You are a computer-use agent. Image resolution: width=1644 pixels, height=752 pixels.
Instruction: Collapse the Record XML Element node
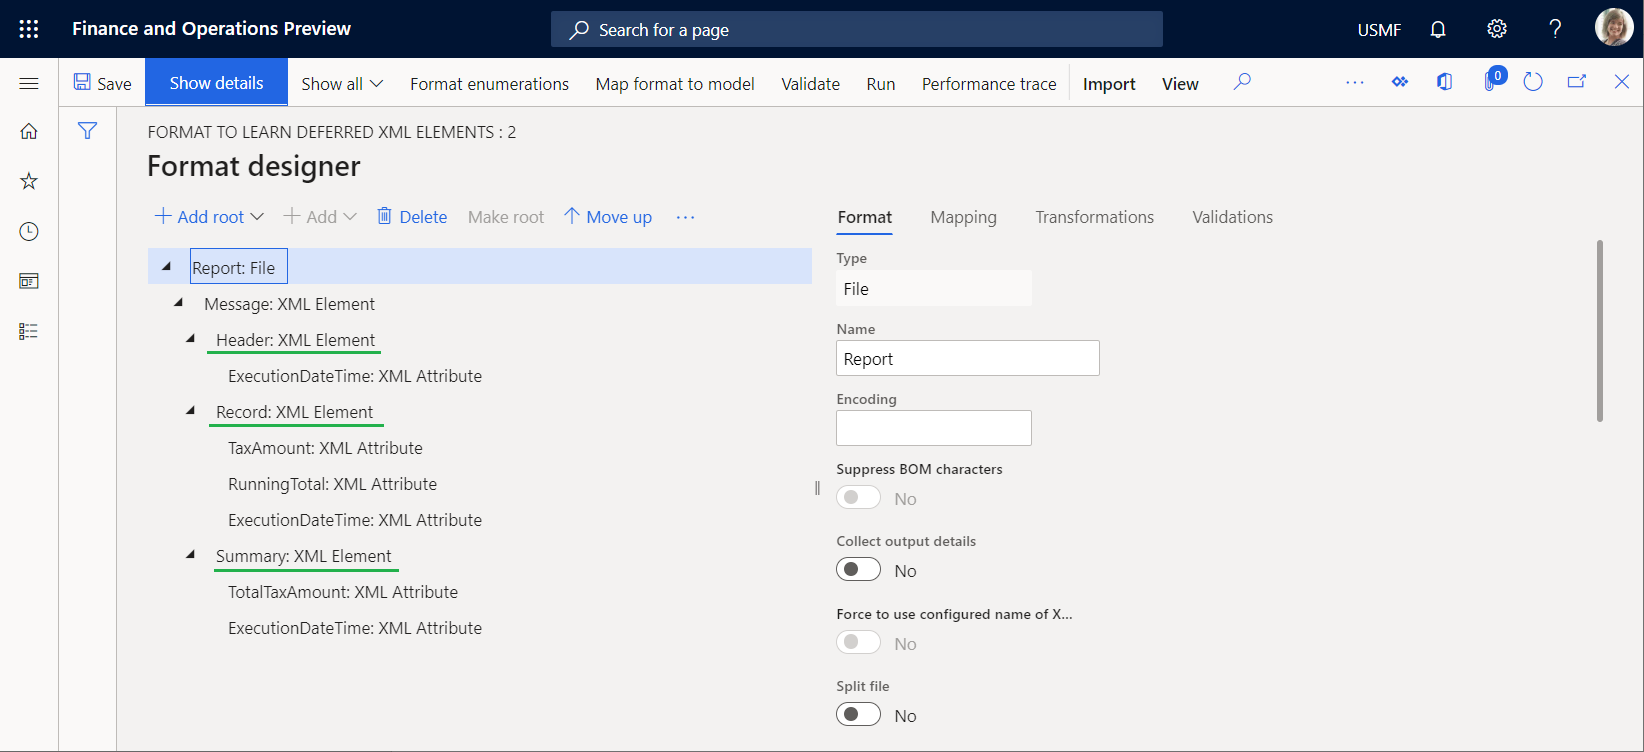190,411
